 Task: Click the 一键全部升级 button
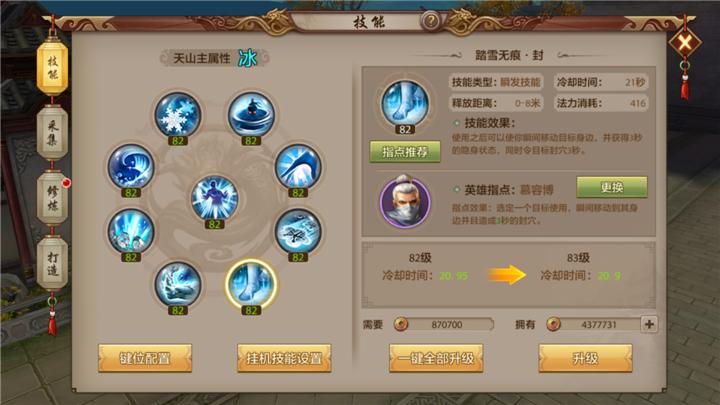click(436, 358)
